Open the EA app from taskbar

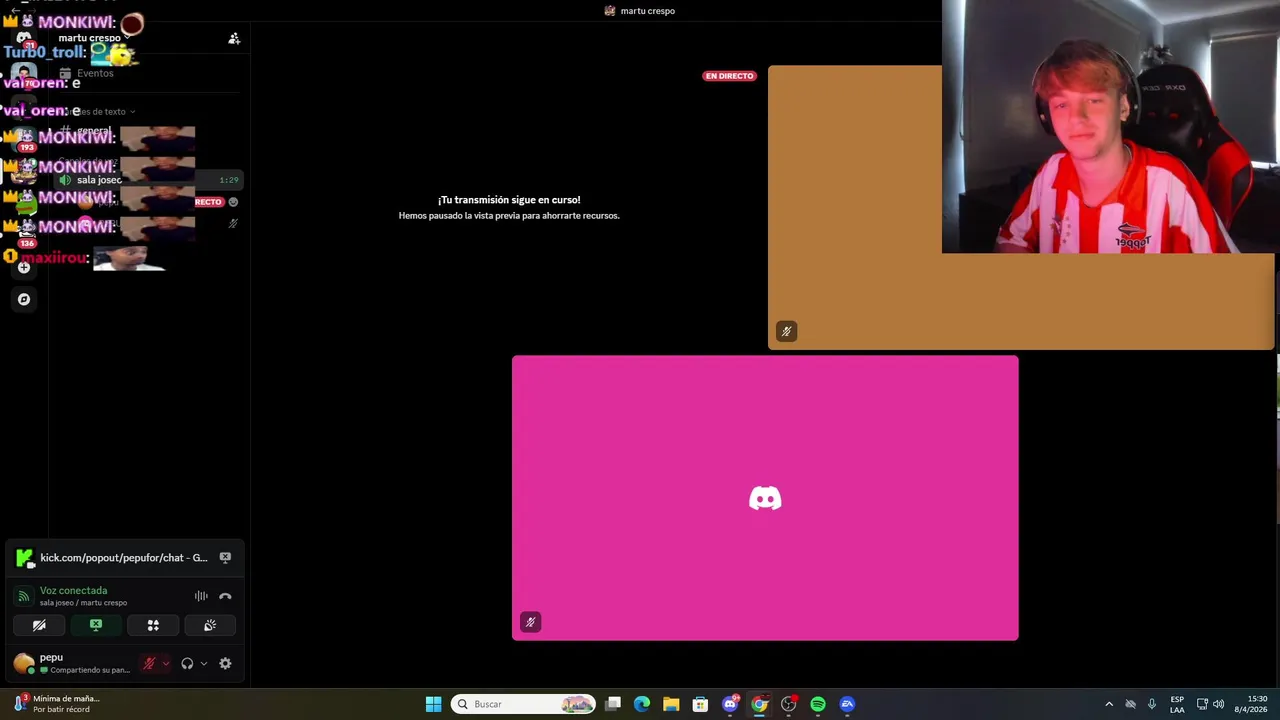pos(847,704)
